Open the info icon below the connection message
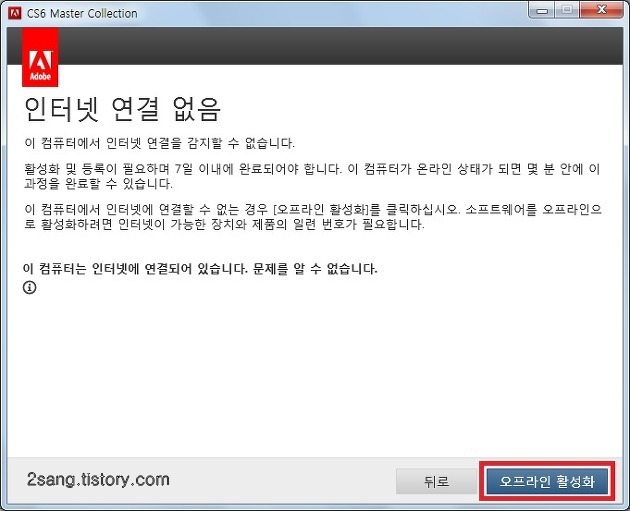Screen dimensions: 630x511 point(29,288)
